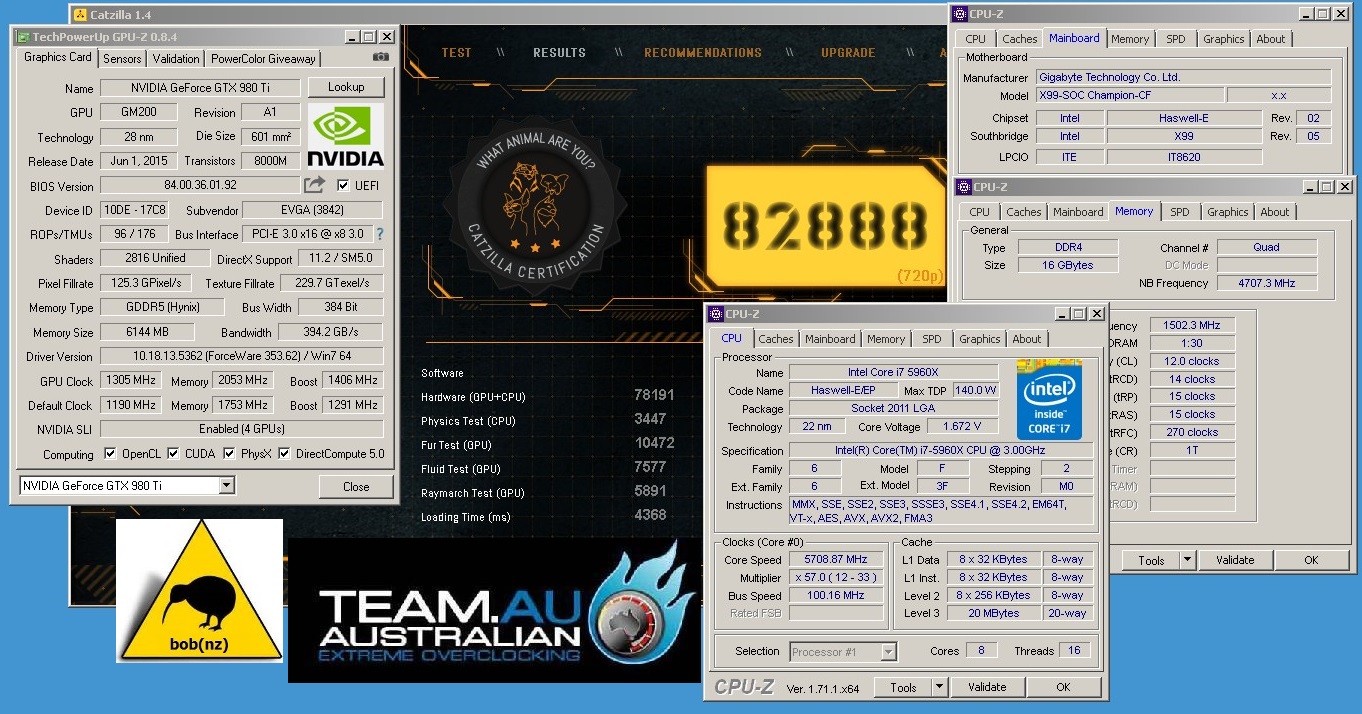Click the Mainboard Model X99-SOC Champion field
Image resolution: width=1362 pixels, height=714 pixels.
1129,96
